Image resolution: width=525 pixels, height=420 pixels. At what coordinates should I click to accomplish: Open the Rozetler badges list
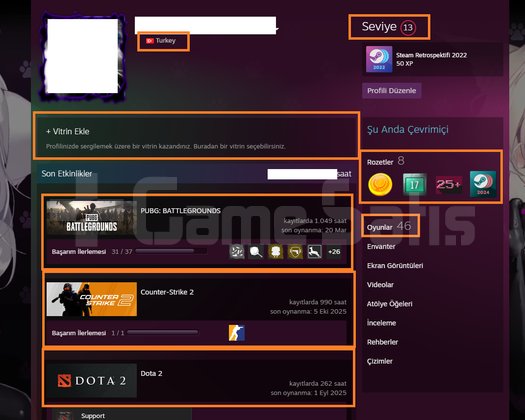[385, 162]
